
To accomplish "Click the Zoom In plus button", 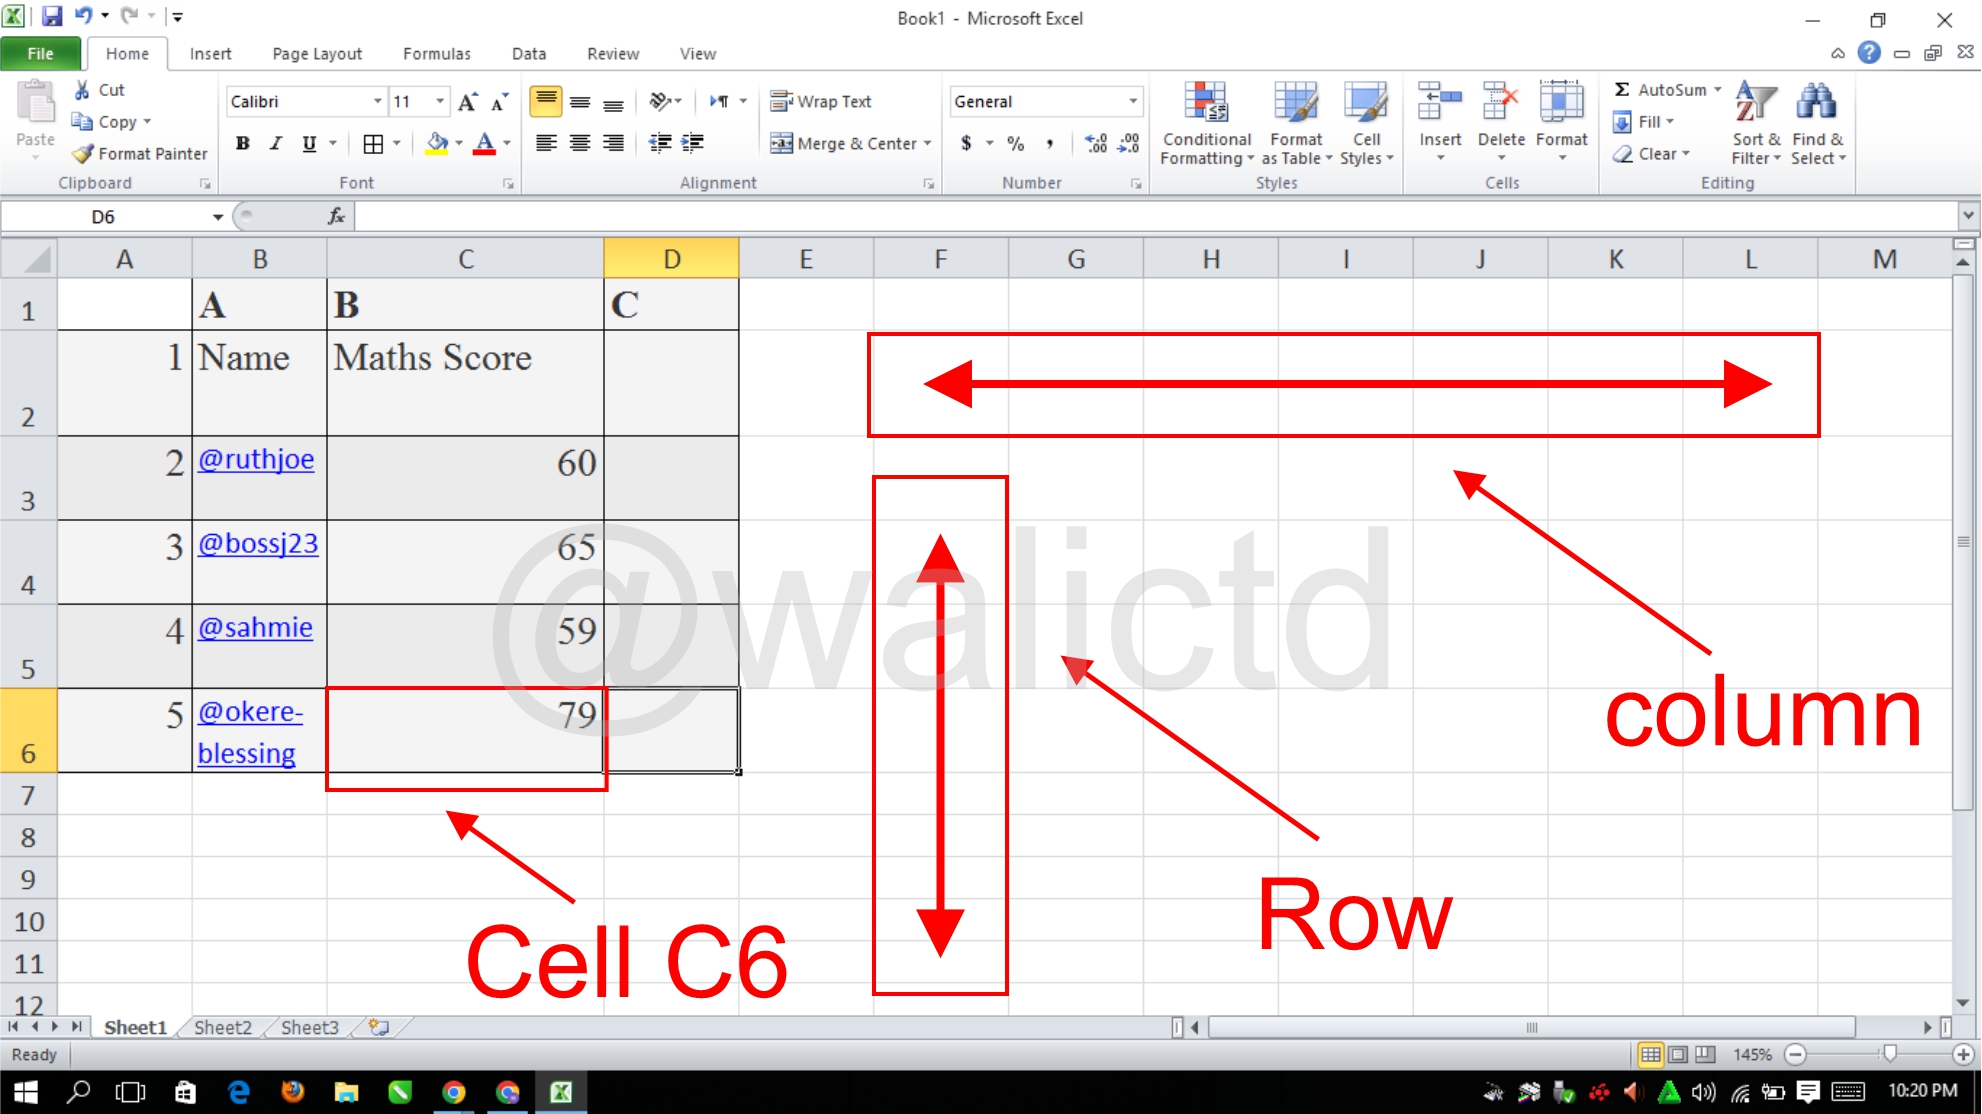I will click(x=1962, y=1054).
